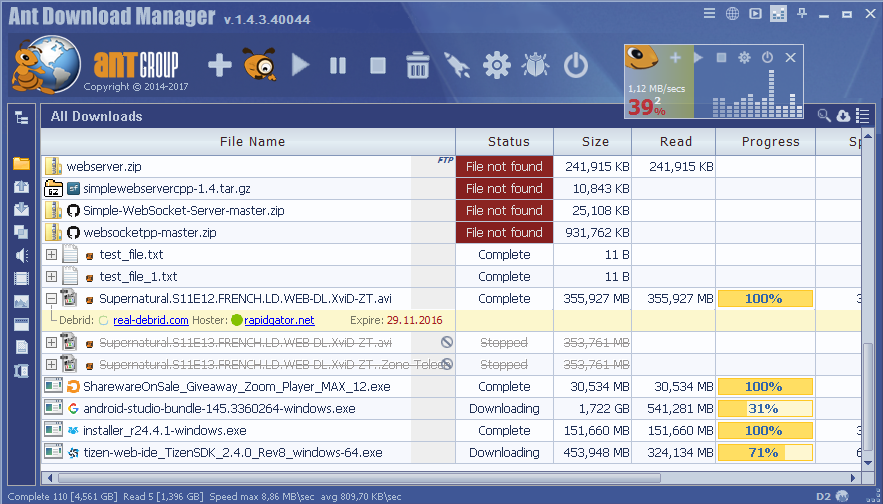The height and width of the screenshot is (504, 883).
Task: Click the horizontal scrollbar thumb
Action: point(359,478)
